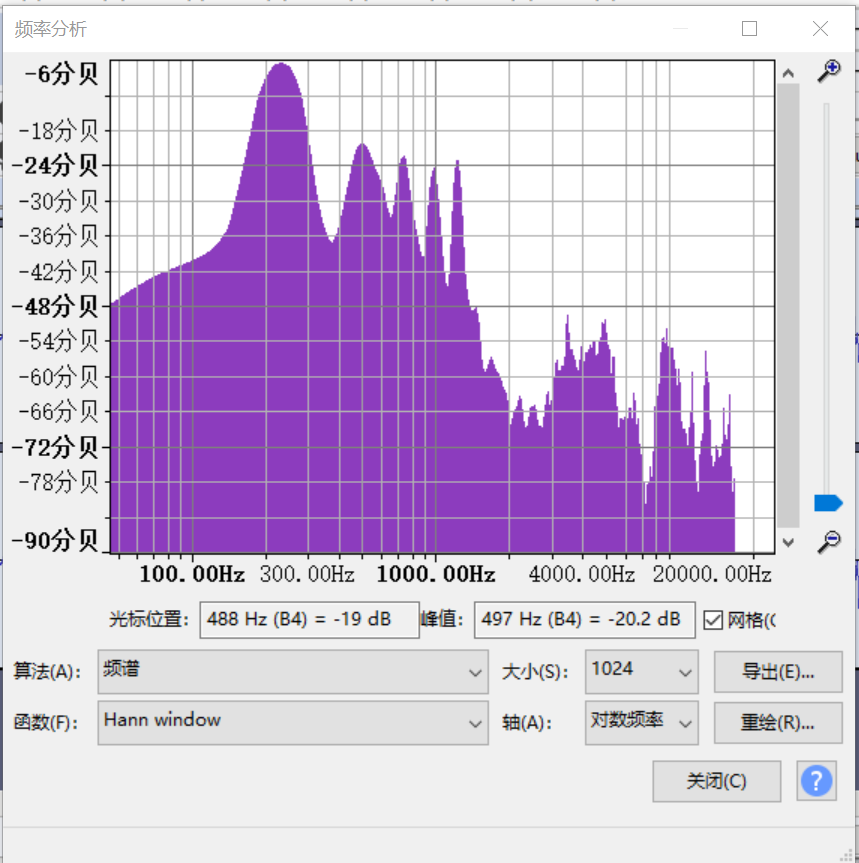Click the zoom-out magnifier icon
This screenshot has width=859, height=863.
(x=828, y=540)
